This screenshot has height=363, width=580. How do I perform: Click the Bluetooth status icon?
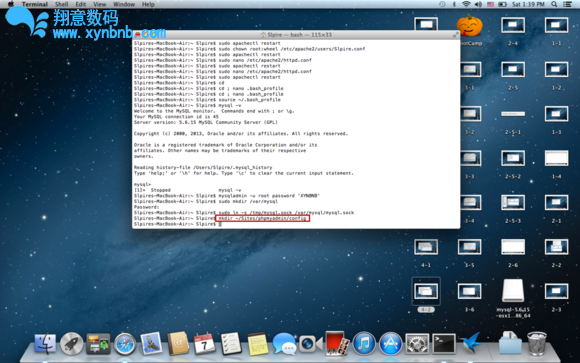click(454, 4)
